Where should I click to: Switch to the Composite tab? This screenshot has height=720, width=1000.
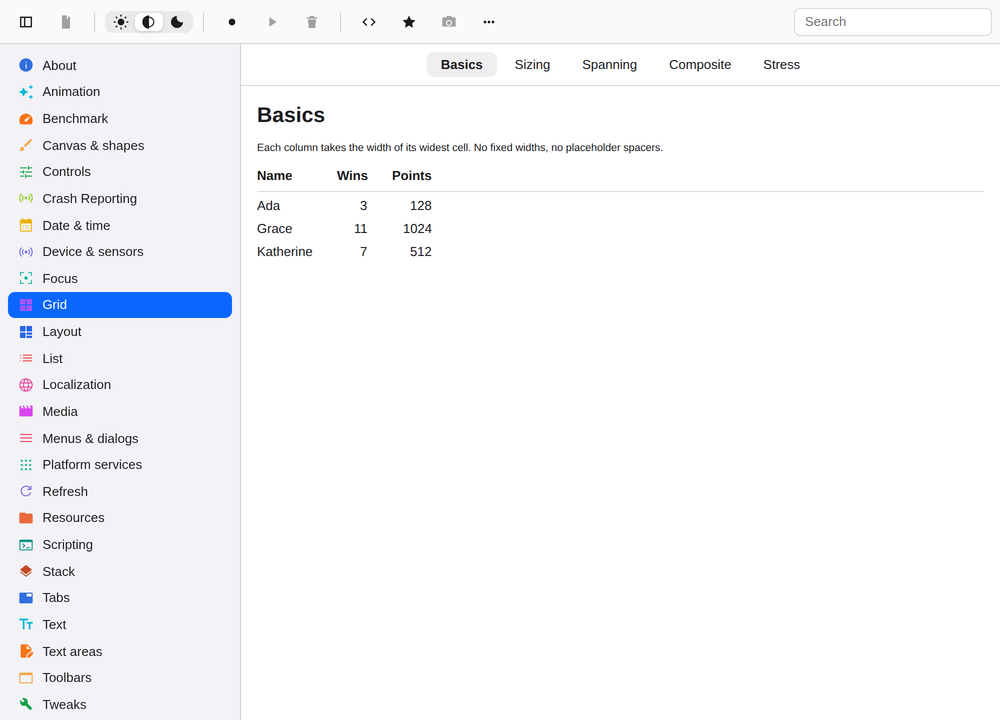[700, 64]
